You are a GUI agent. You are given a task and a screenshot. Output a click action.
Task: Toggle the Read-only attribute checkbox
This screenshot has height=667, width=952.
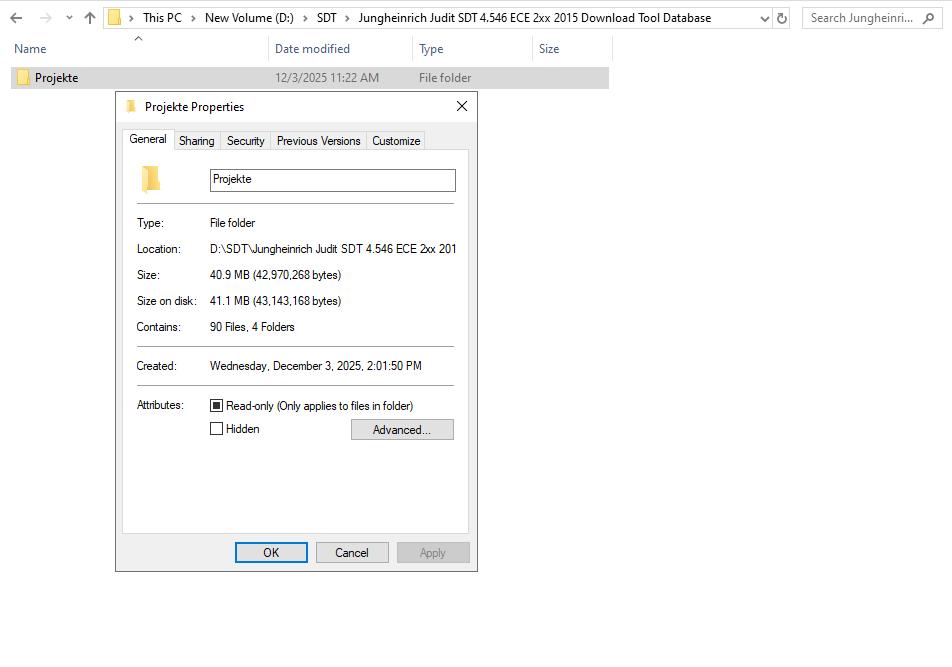click(x=216, y=405)
